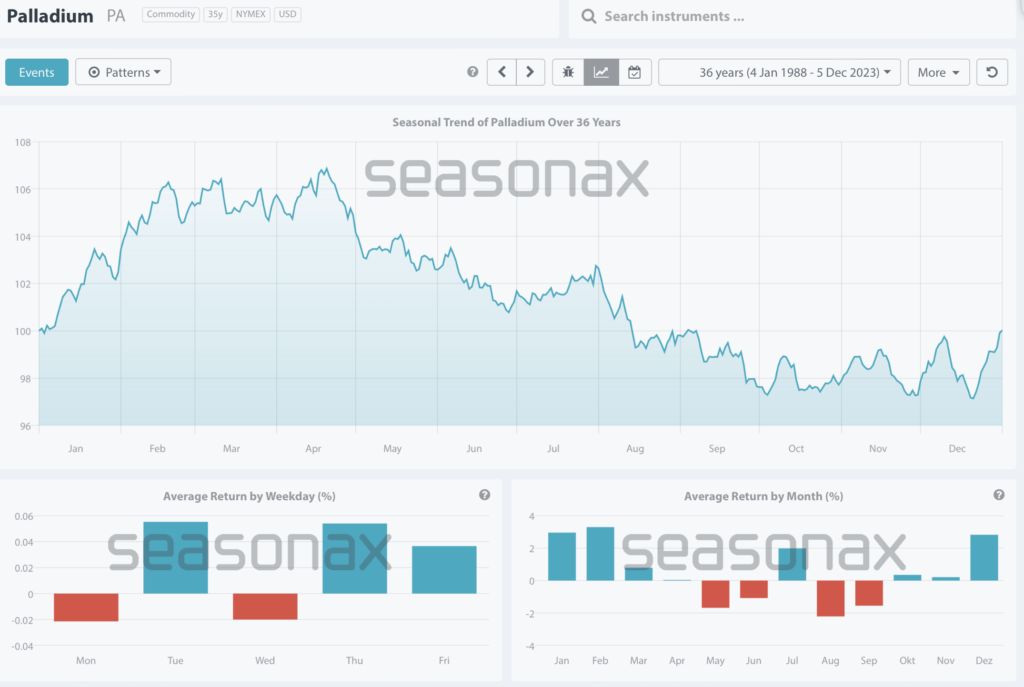Viewport: 1024px width, 687px height.
Task: Click help icon in Average Return by Month
Action: tap(998, 495)
